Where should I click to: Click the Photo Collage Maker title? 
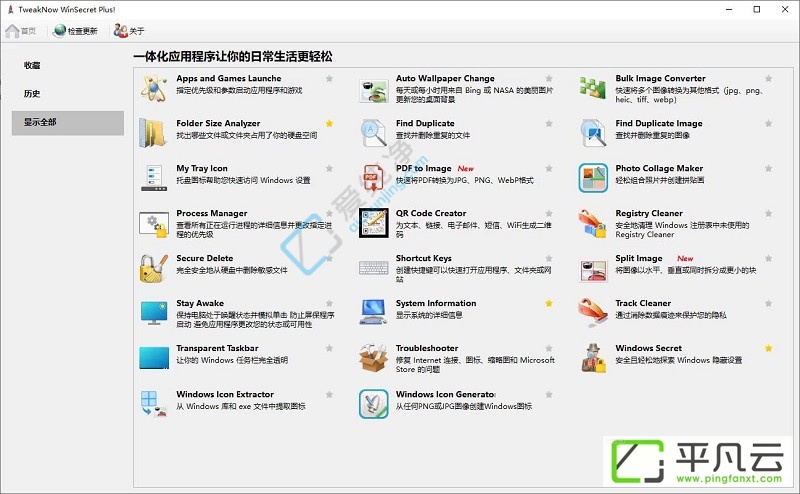[x=659, y=168]
